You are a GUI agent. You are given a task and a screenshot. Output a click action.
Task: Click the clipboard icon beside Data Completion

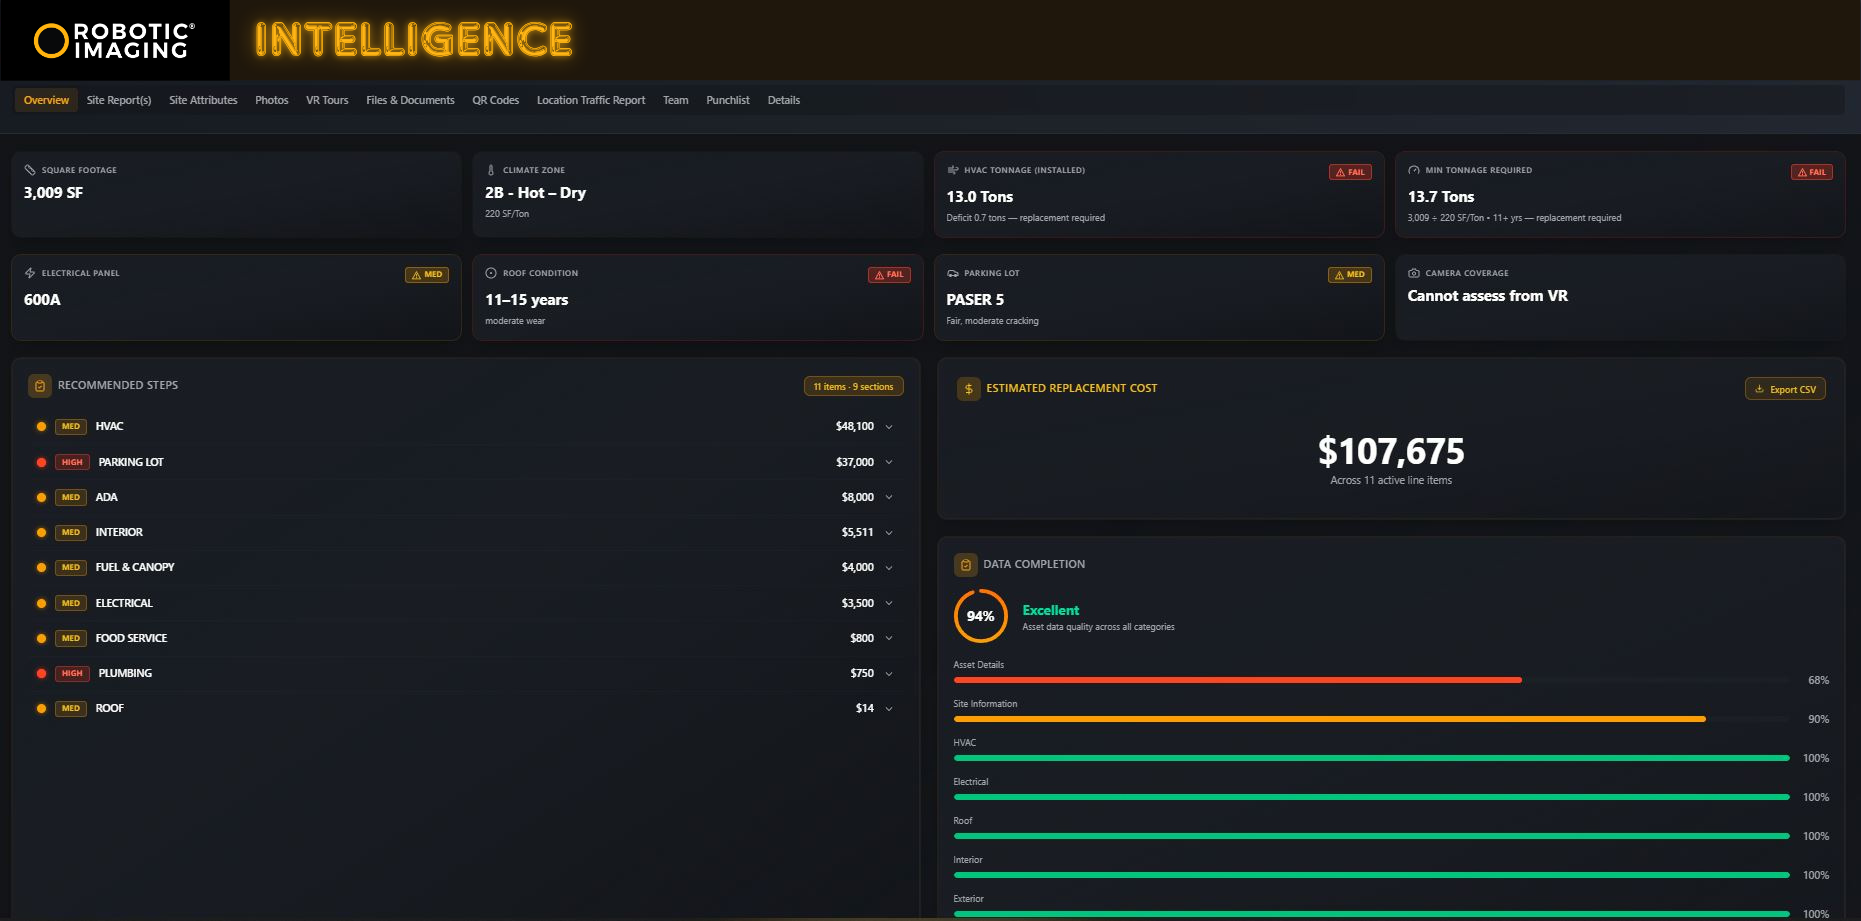pos(965,564)
